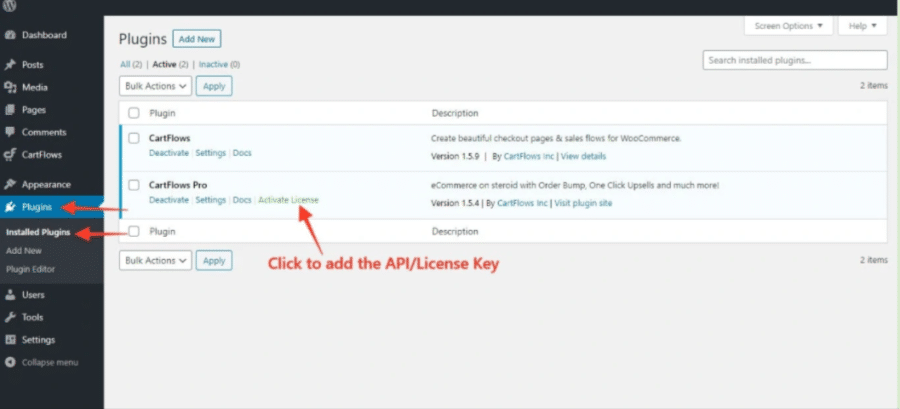
Task: Go to Users menu
Action: [x=33, y=295]
